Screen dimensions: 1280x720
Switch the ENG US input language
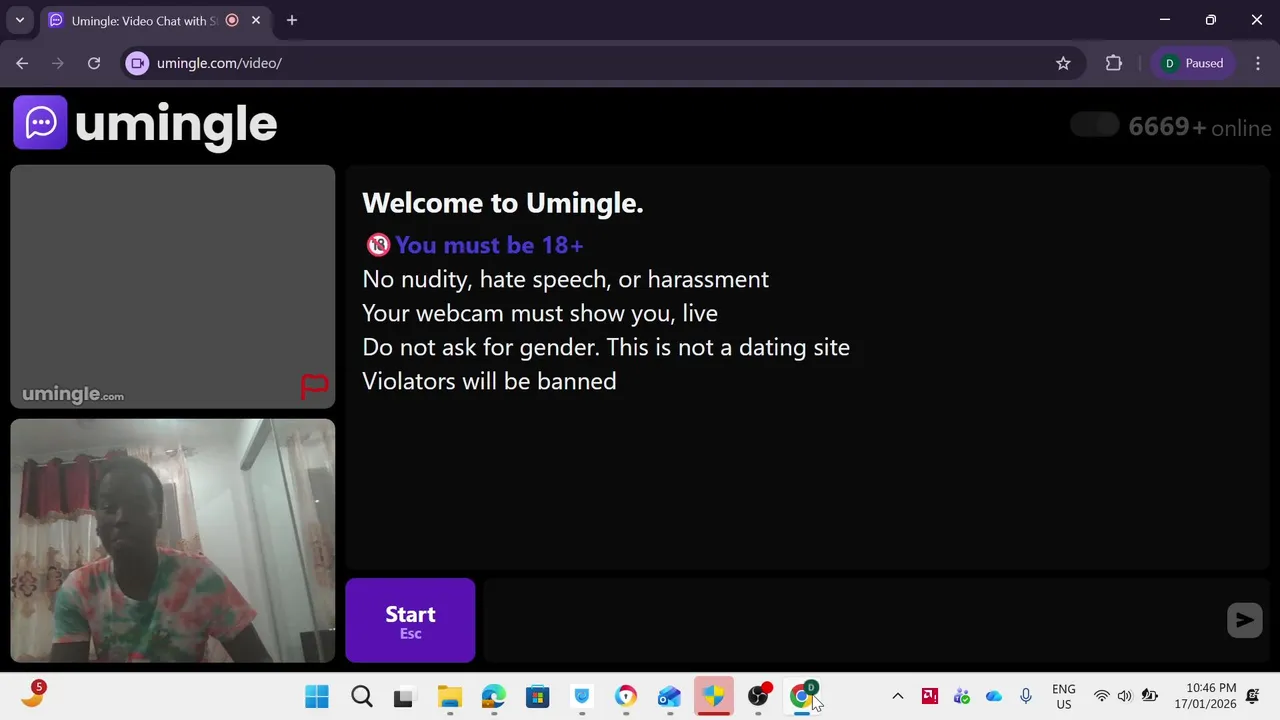tap(1064, 697)
